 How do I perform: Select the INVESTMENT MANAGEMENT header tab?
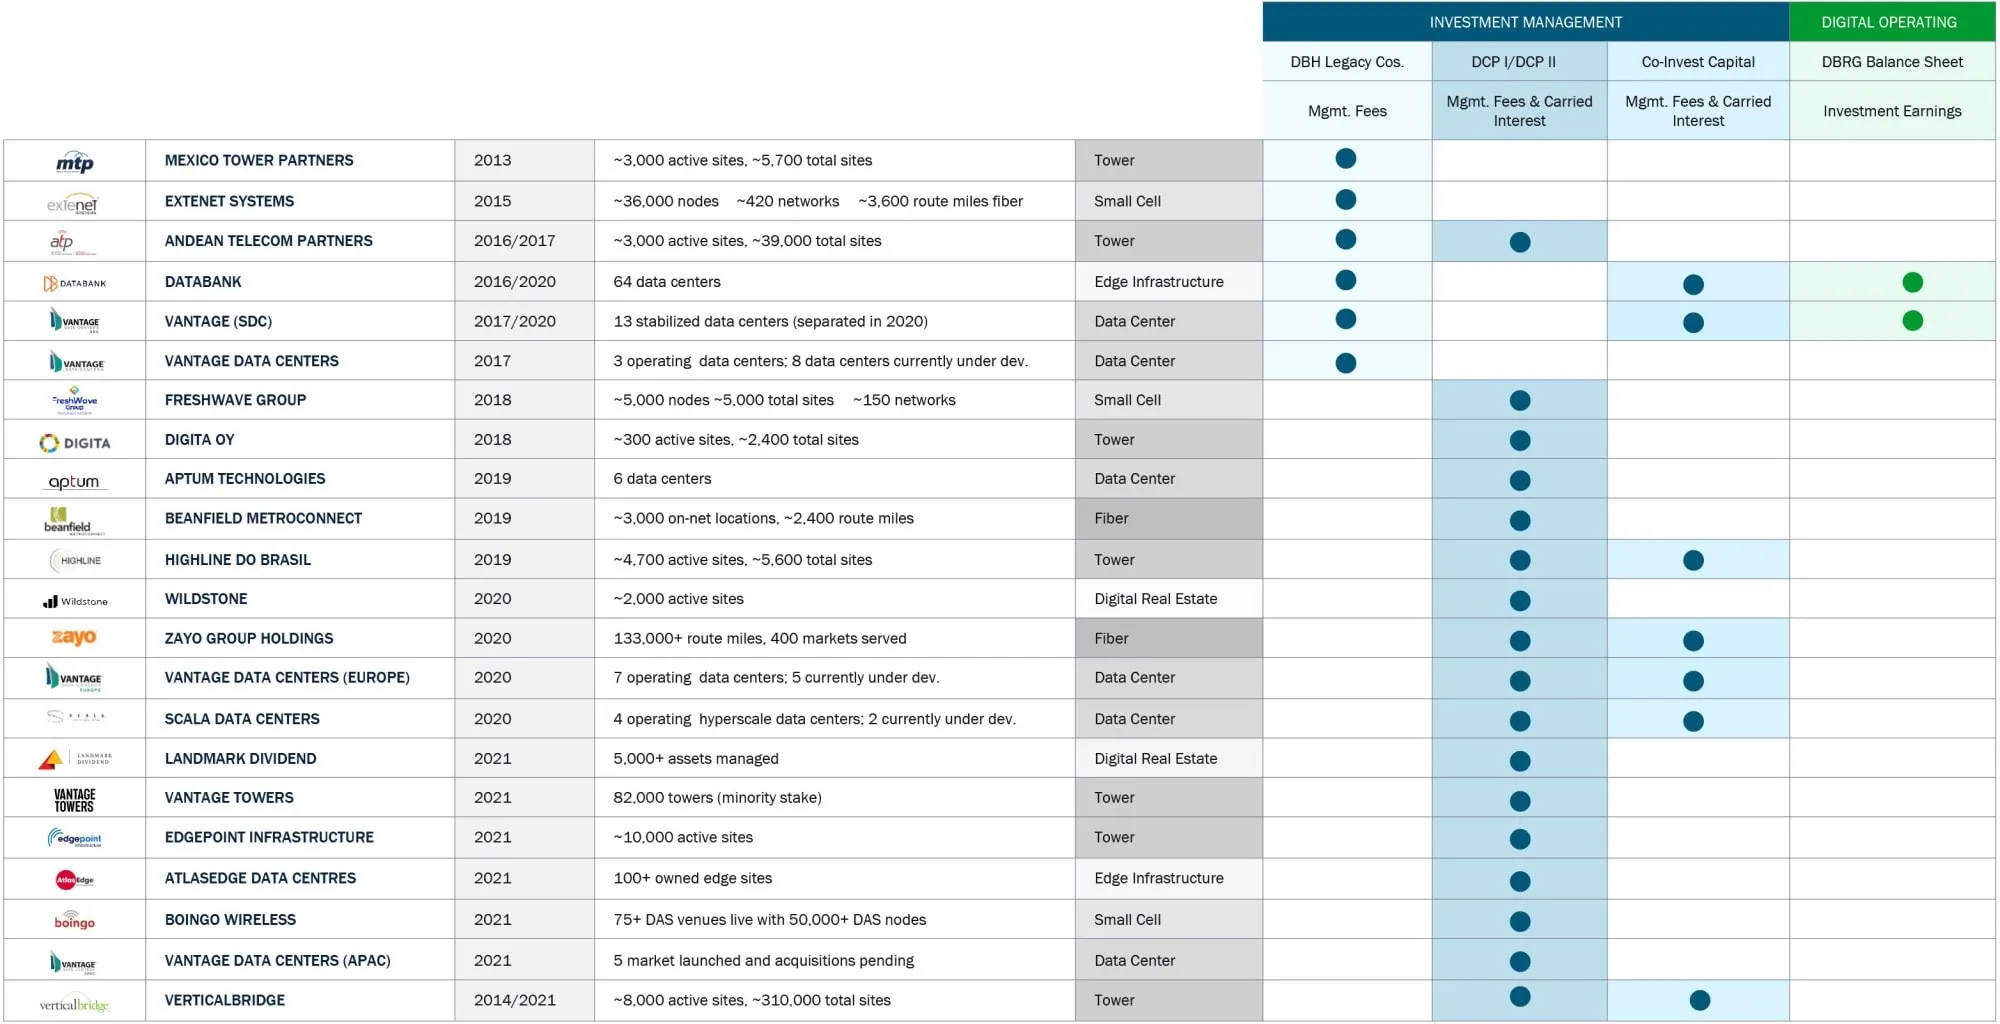point(1525,21)
